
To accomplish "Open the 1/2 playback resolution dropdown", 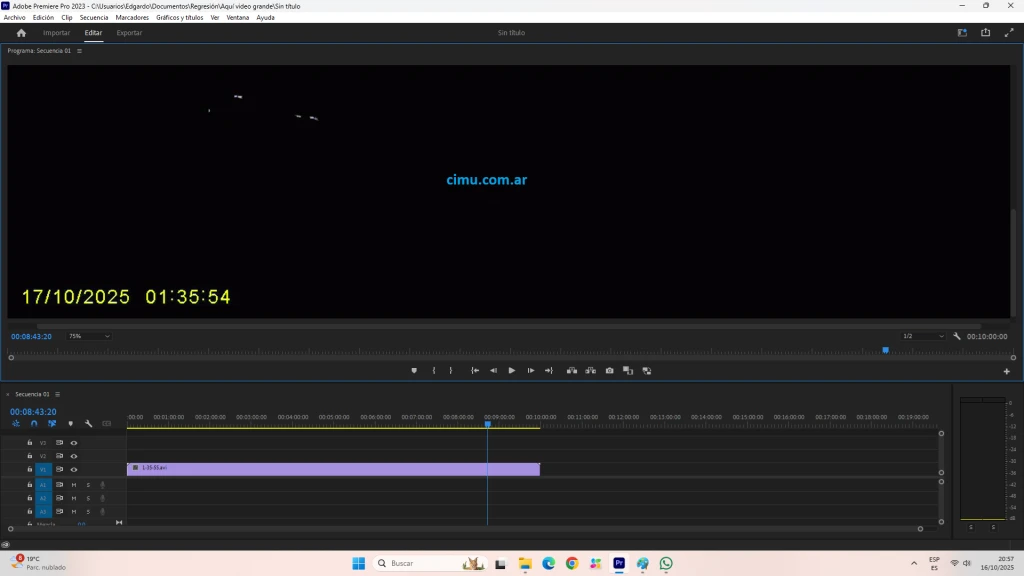I will [x=922, y=336].
